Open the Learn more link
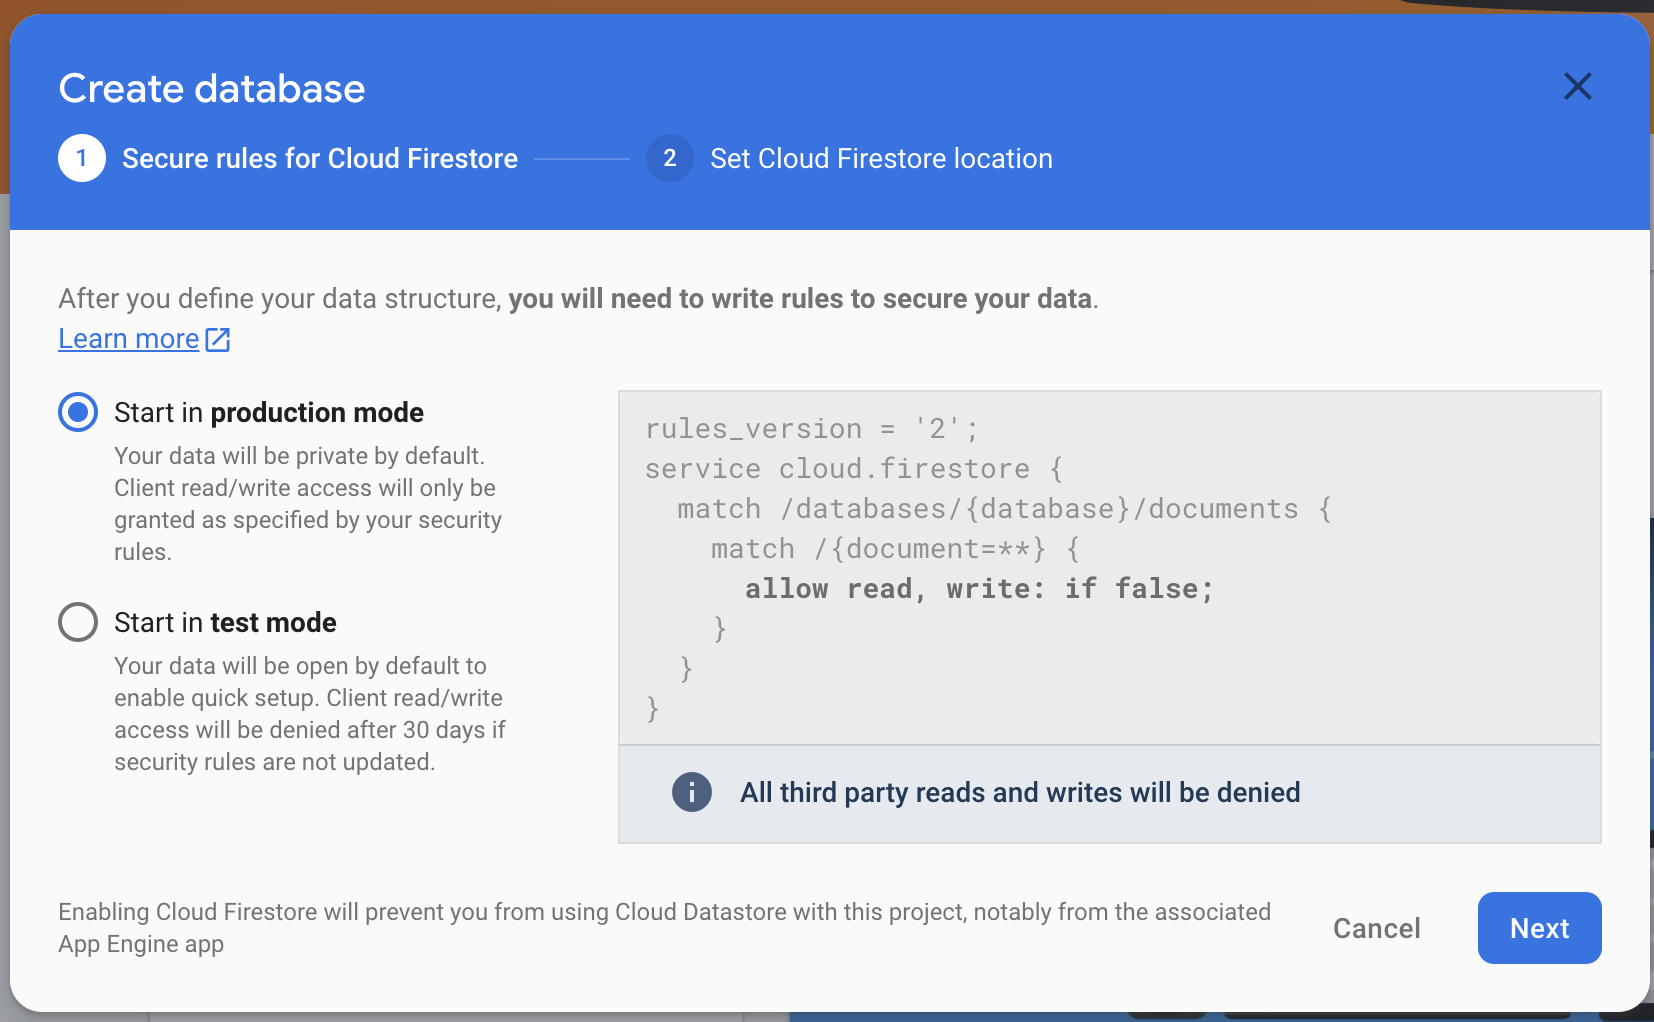The height and width of the screenshot is (1022, 1654). click(129, 339)
